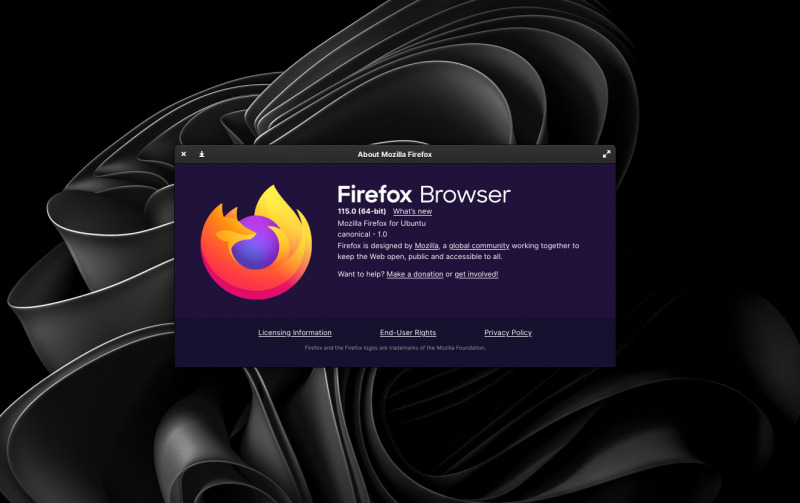Open the global community link
The height and width of the screenshot is (503, 800).
click(x=479, y=245)
